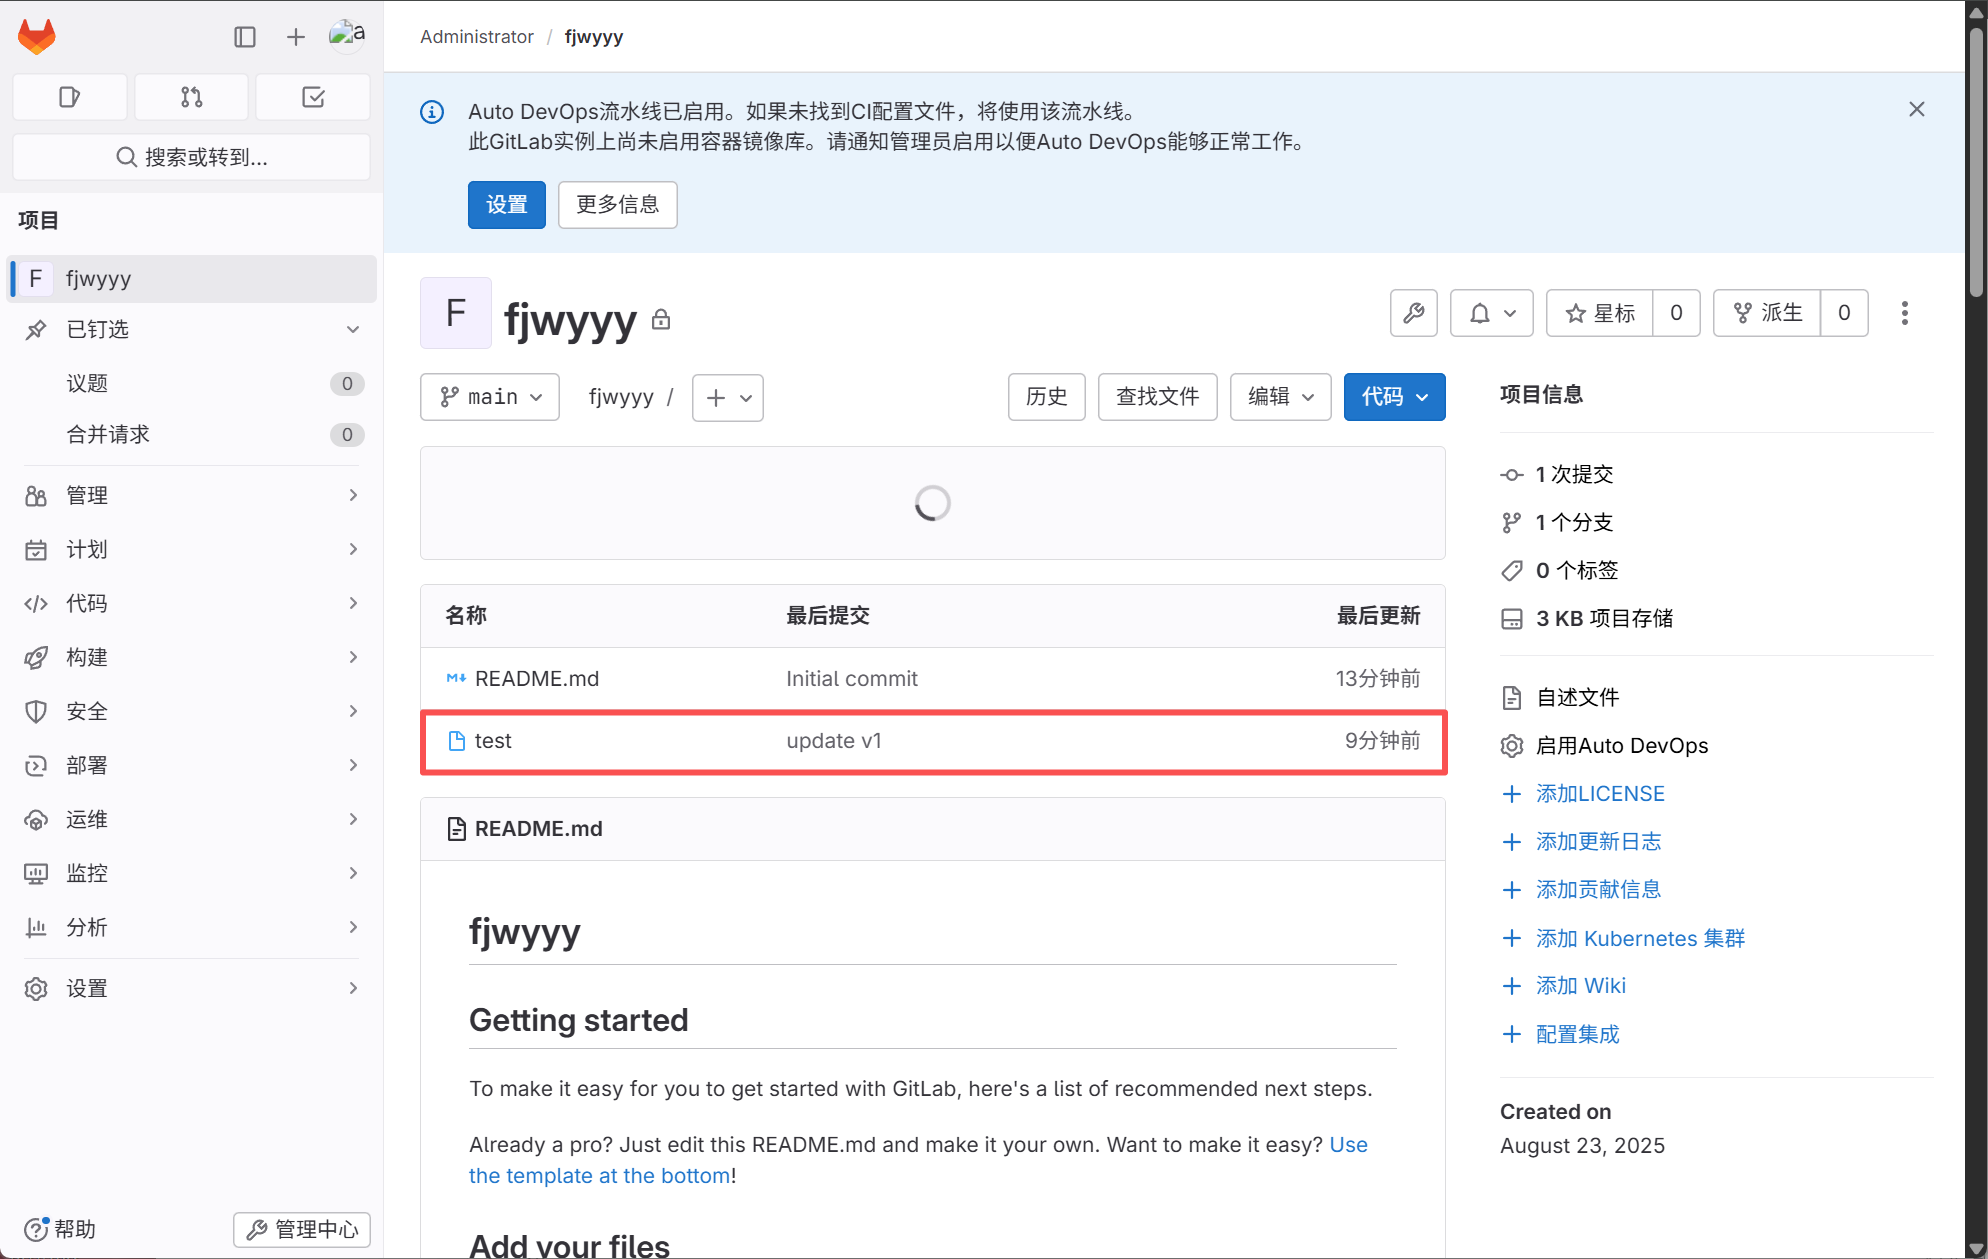Open the to-do list checkmark icon
This screenshot has height=1259, width=1988.
pyautogui.click(x=313, y=97)
